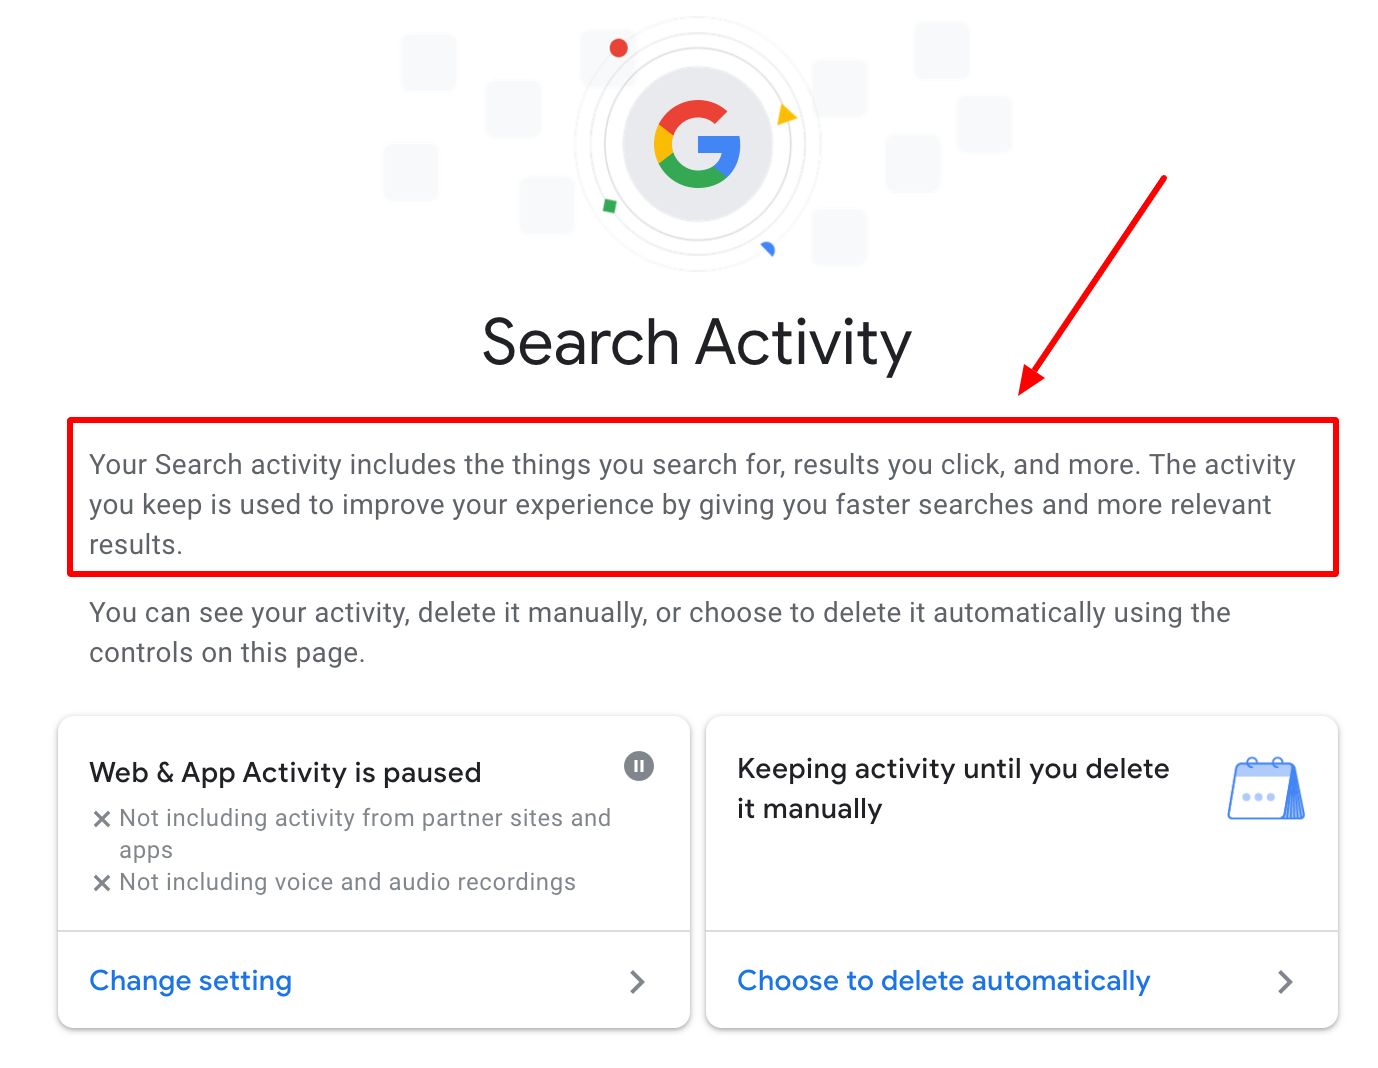
Task: Click the highlighted Search activity description paragraph
Action: pos(691,504)
